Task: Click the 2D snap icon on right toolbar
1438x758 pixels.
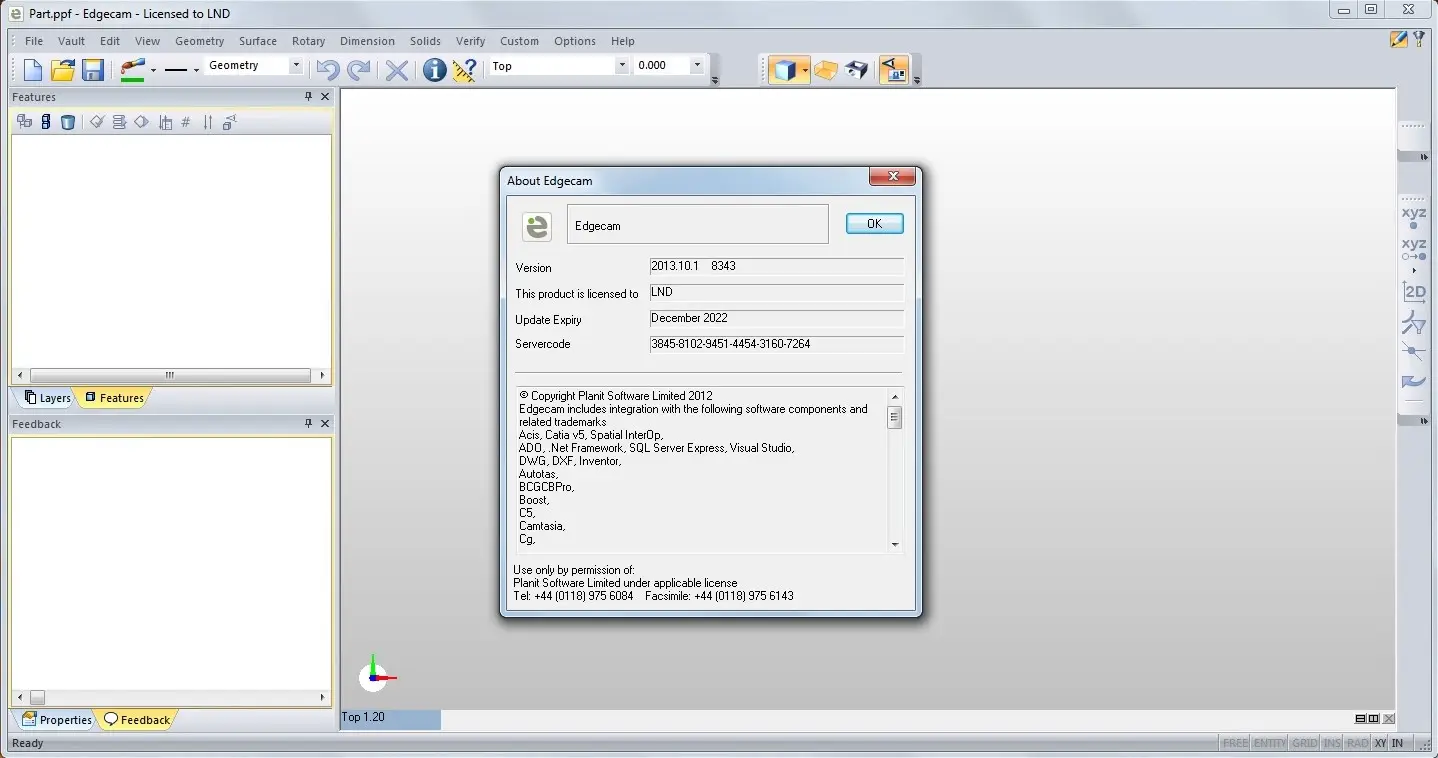Action: click(1413, 292)
